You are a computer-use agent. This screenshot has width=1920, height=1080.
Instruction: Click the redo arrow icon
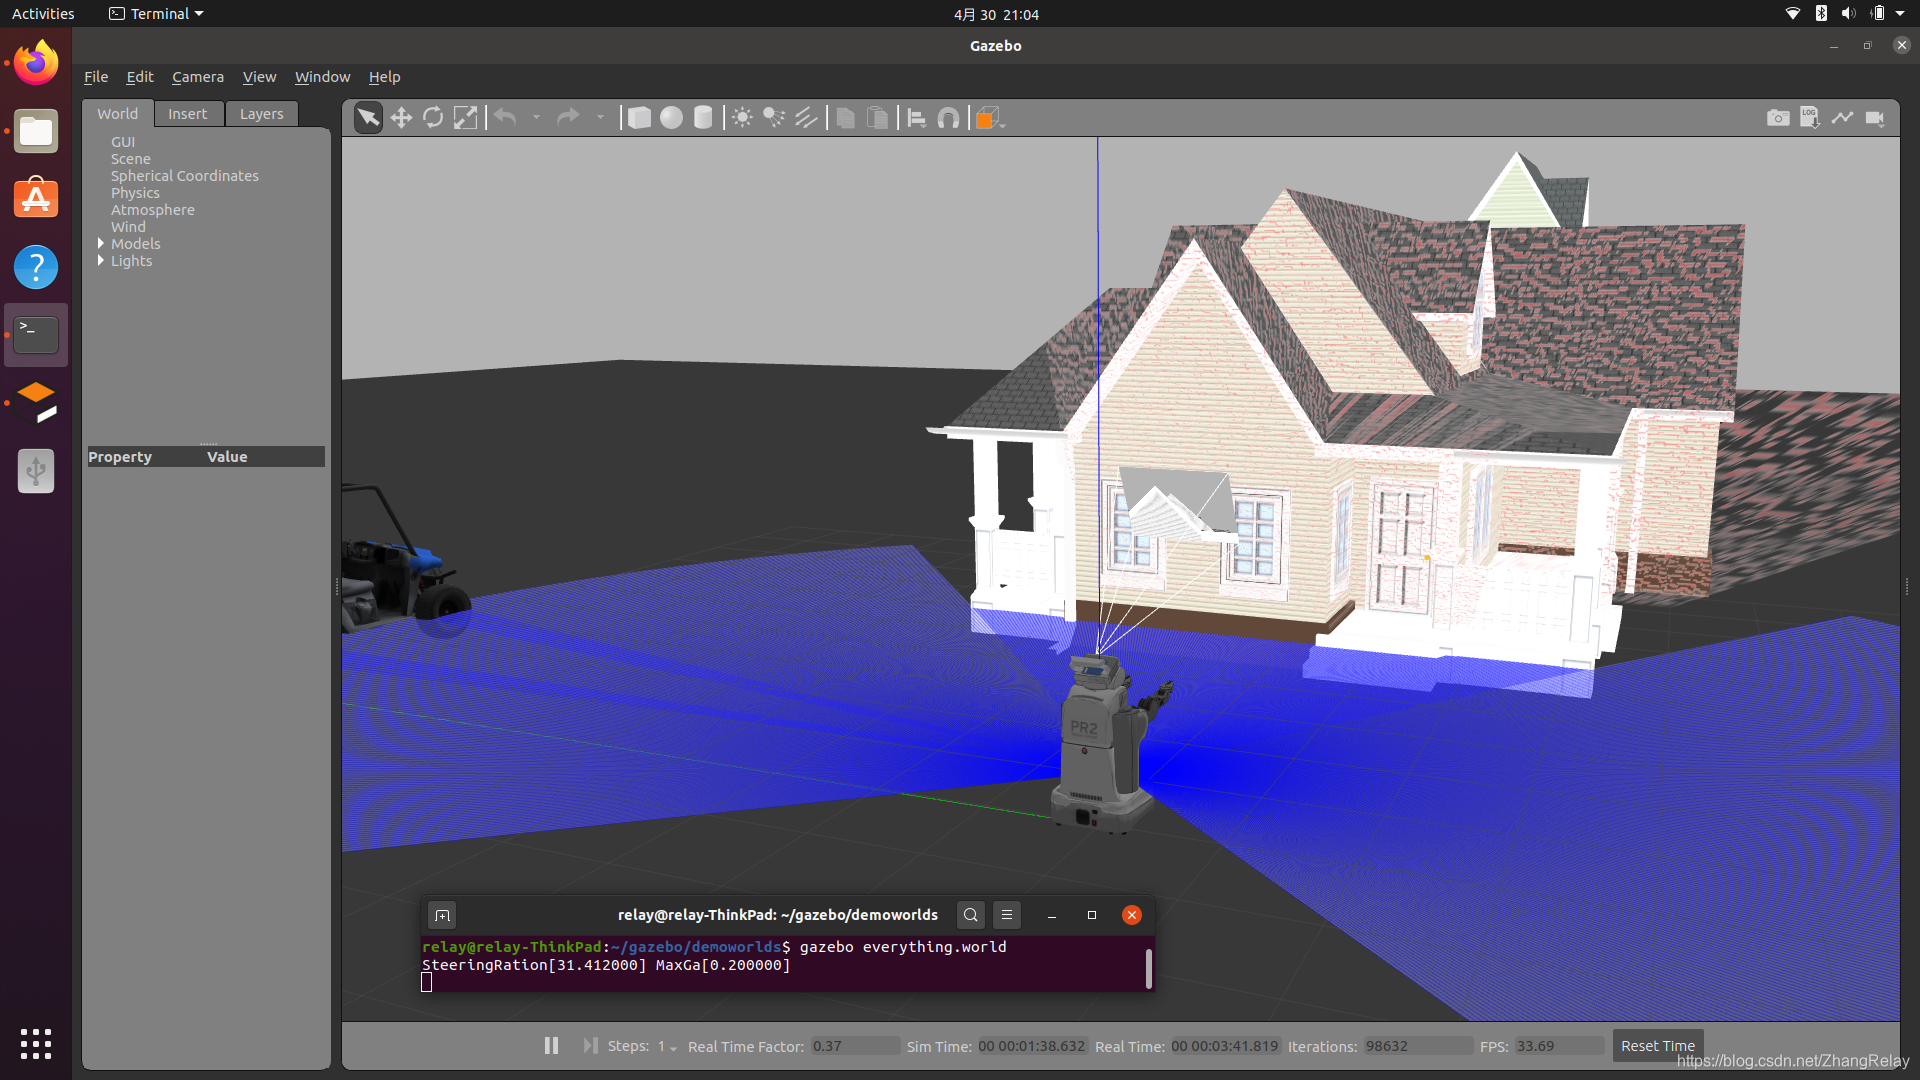pos(569,118)
